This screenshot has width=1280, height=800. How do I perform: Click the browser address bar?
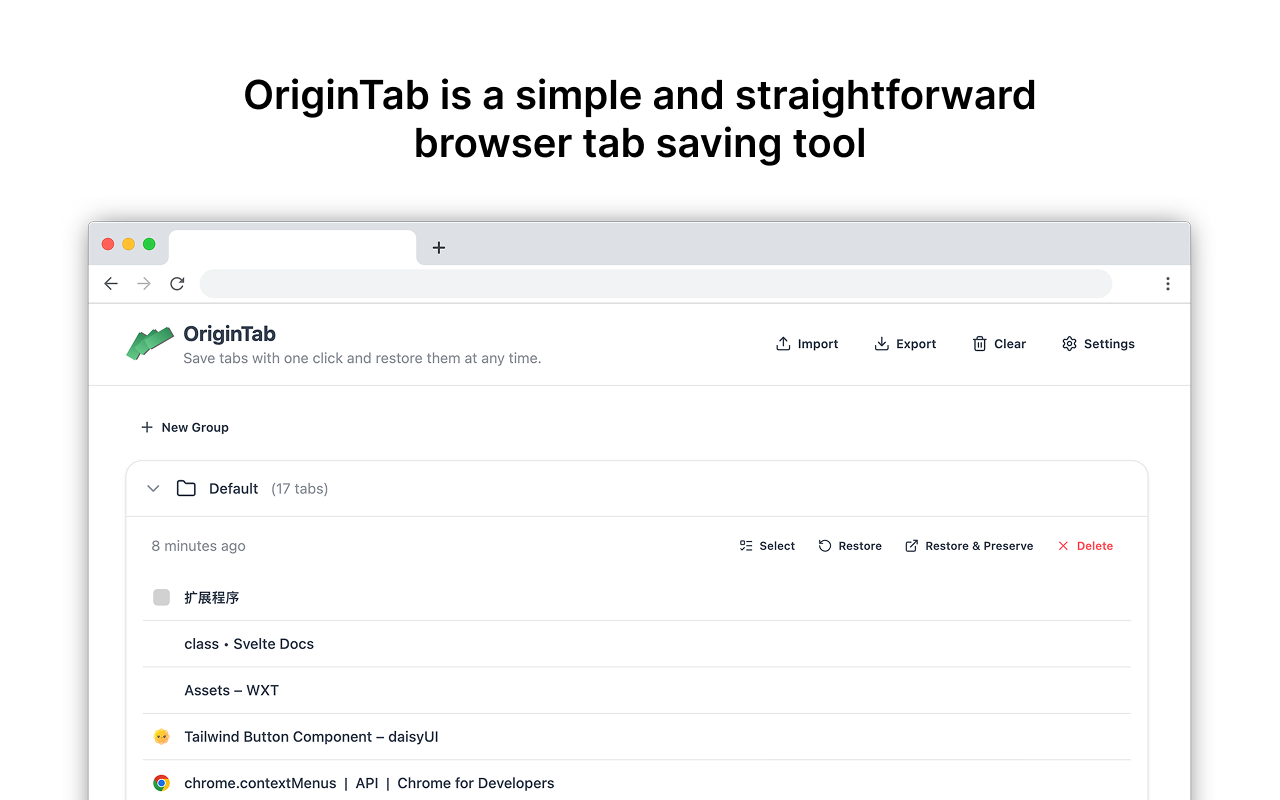[655, 284]
